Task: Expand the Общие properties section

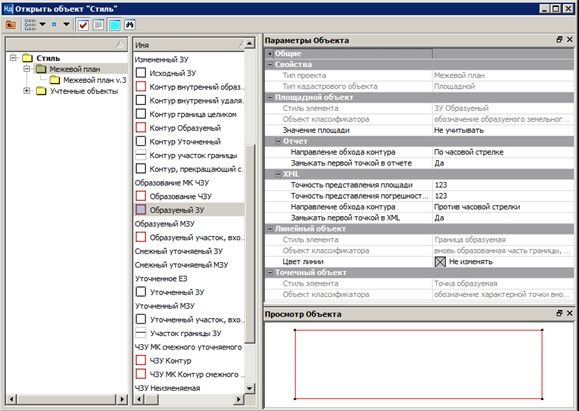Action: point(270,54)
